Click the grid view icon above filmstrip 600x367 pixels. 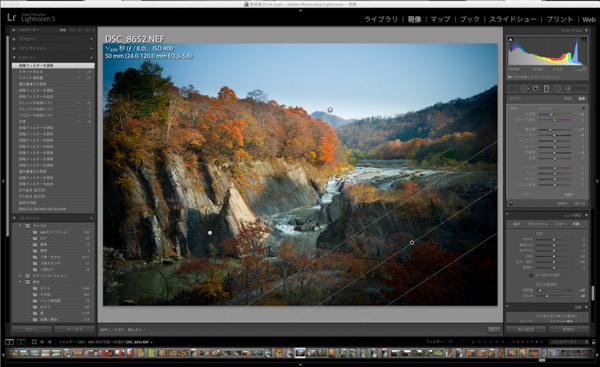coord(34,342)
